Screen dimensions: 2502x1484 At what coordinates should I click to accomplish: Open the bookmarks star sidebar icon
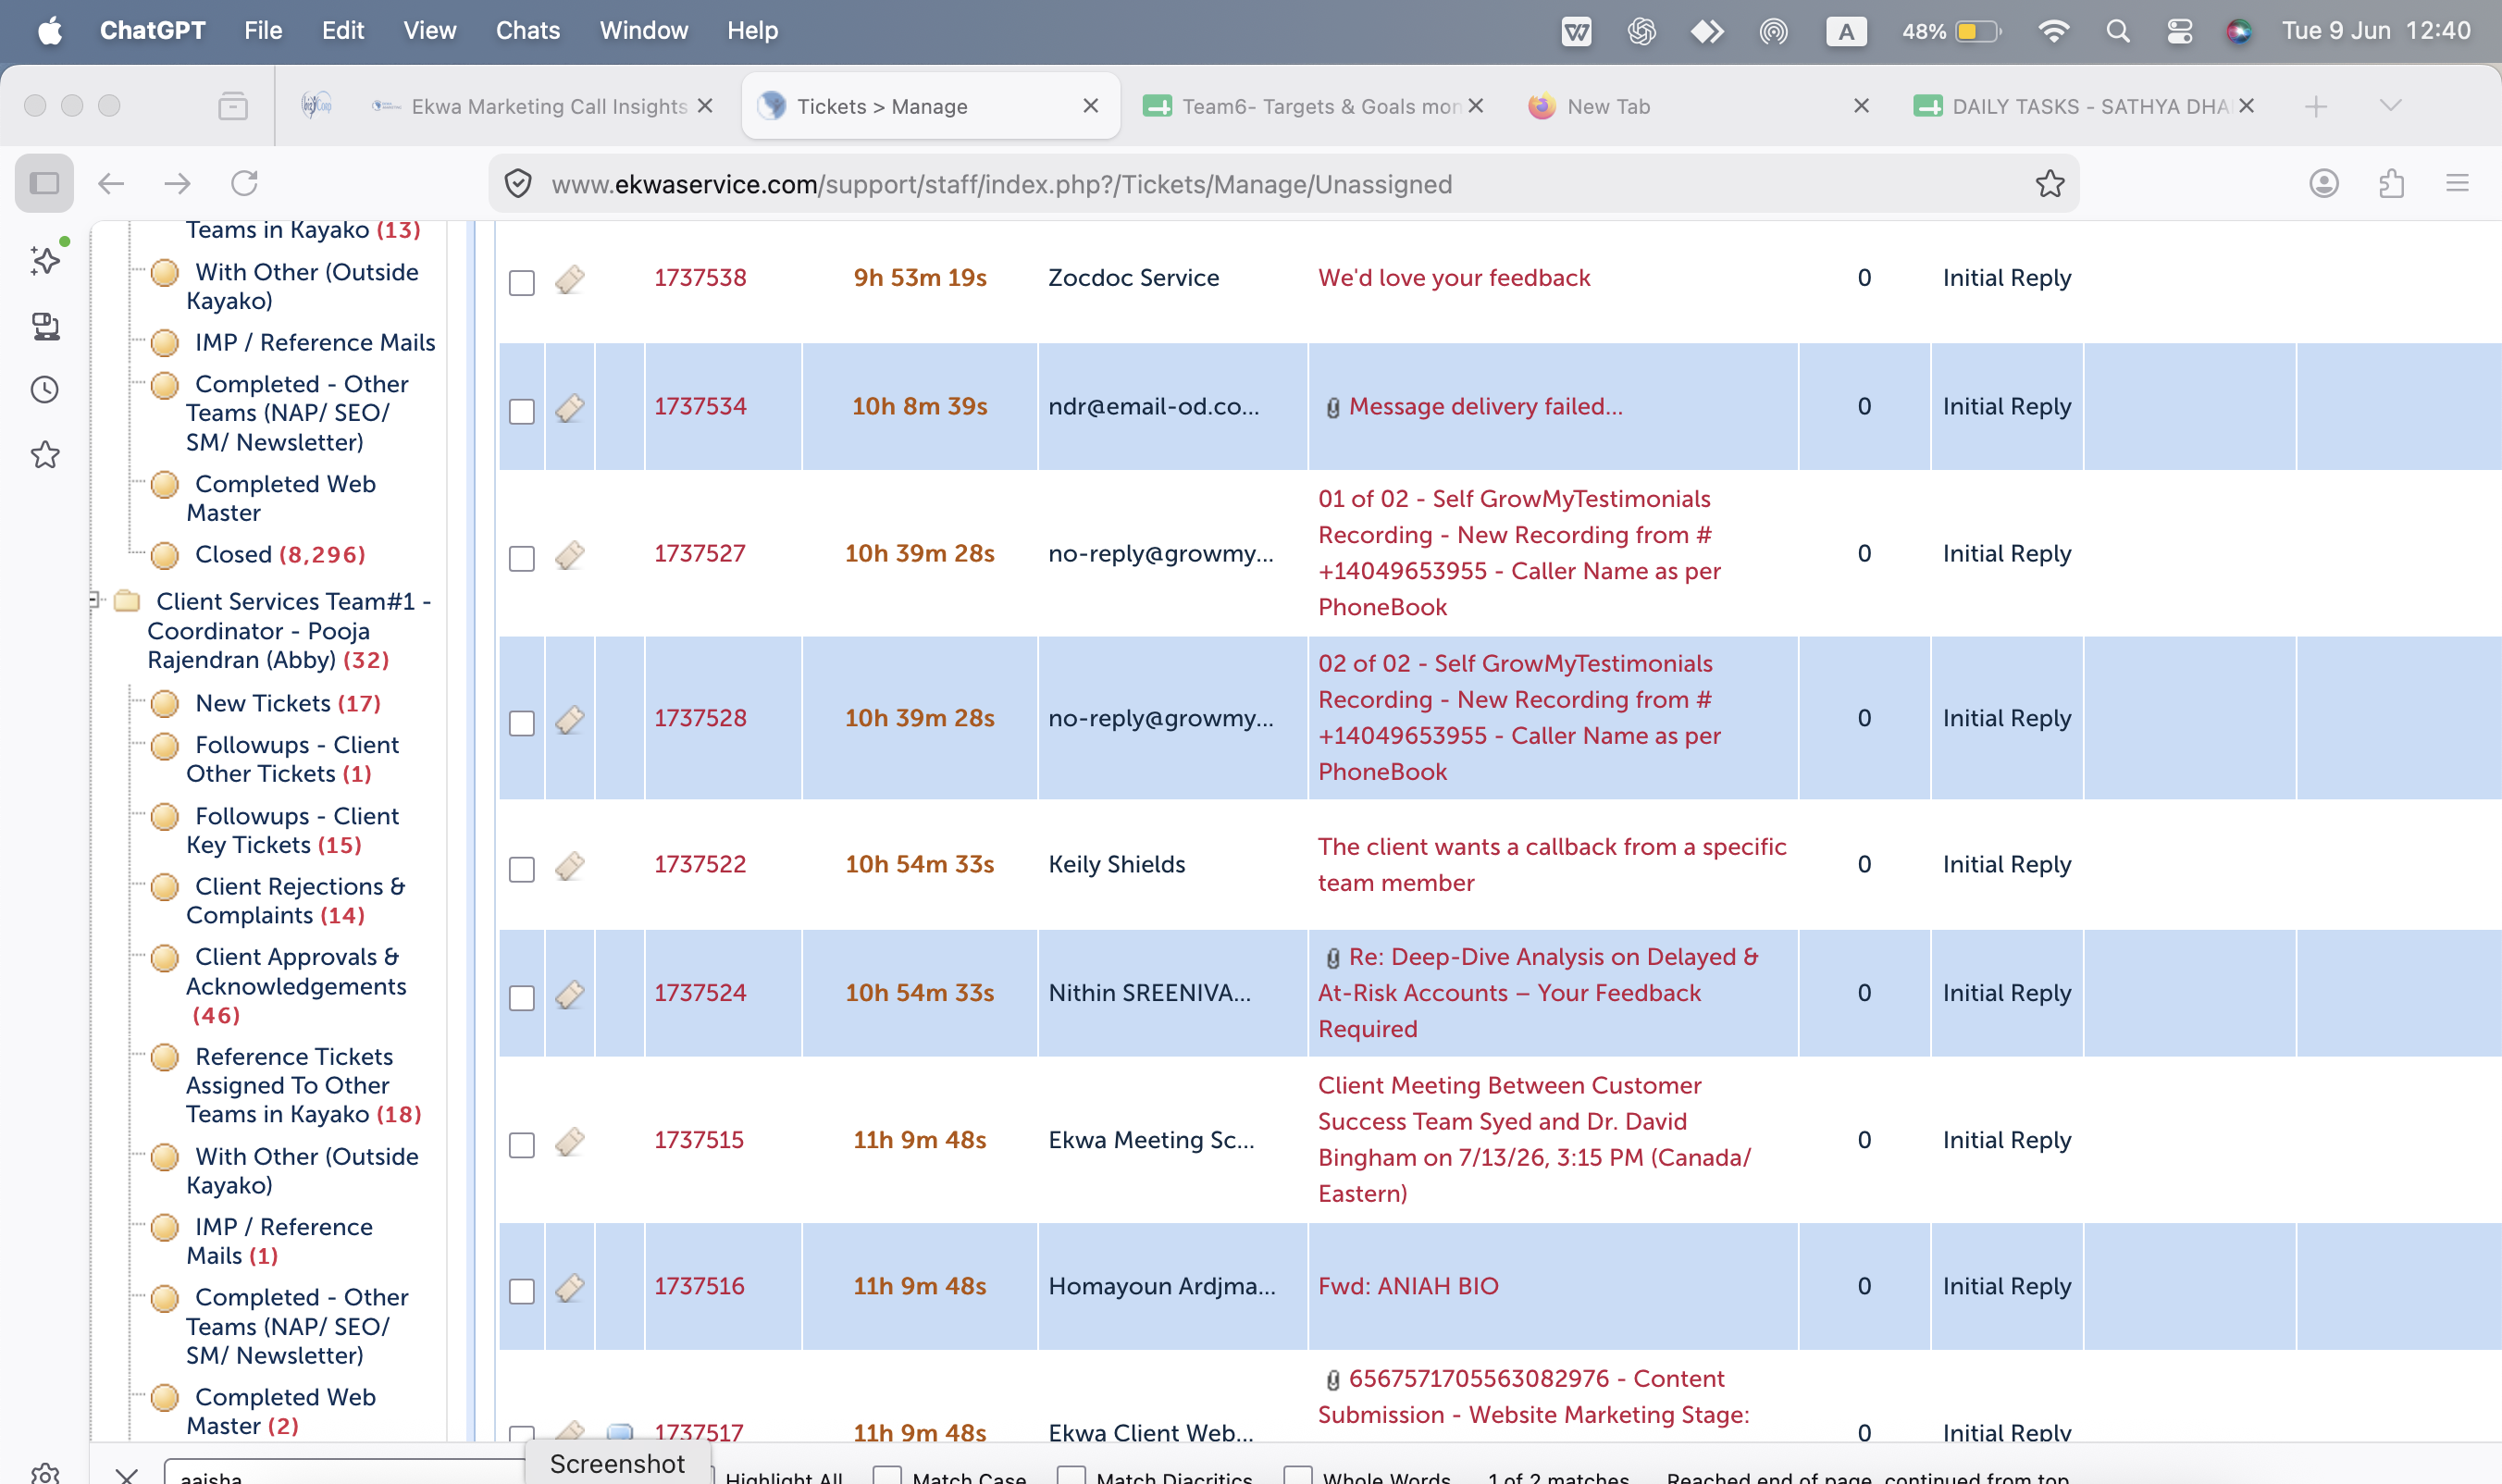click(x=46, y=455)
